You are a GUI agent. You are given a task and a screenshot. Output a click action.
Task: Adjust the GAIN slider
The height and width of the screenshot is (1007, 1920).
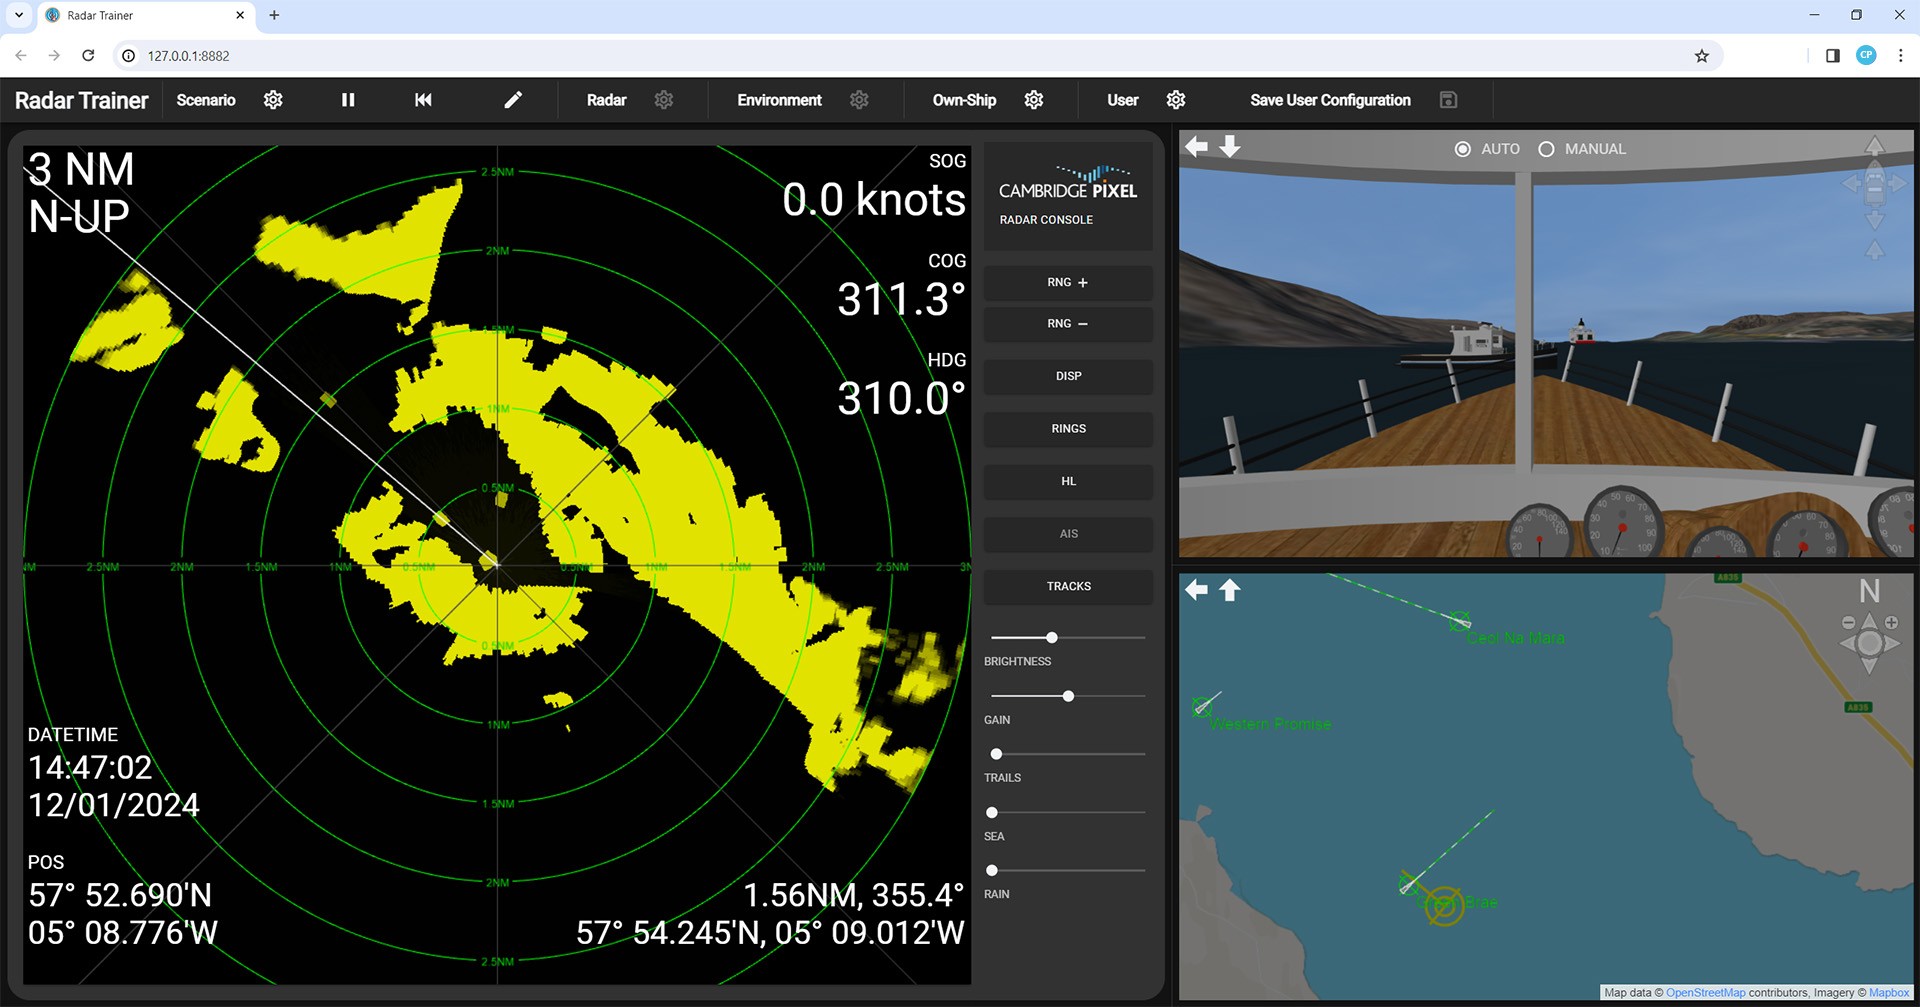click(1069, 695)
